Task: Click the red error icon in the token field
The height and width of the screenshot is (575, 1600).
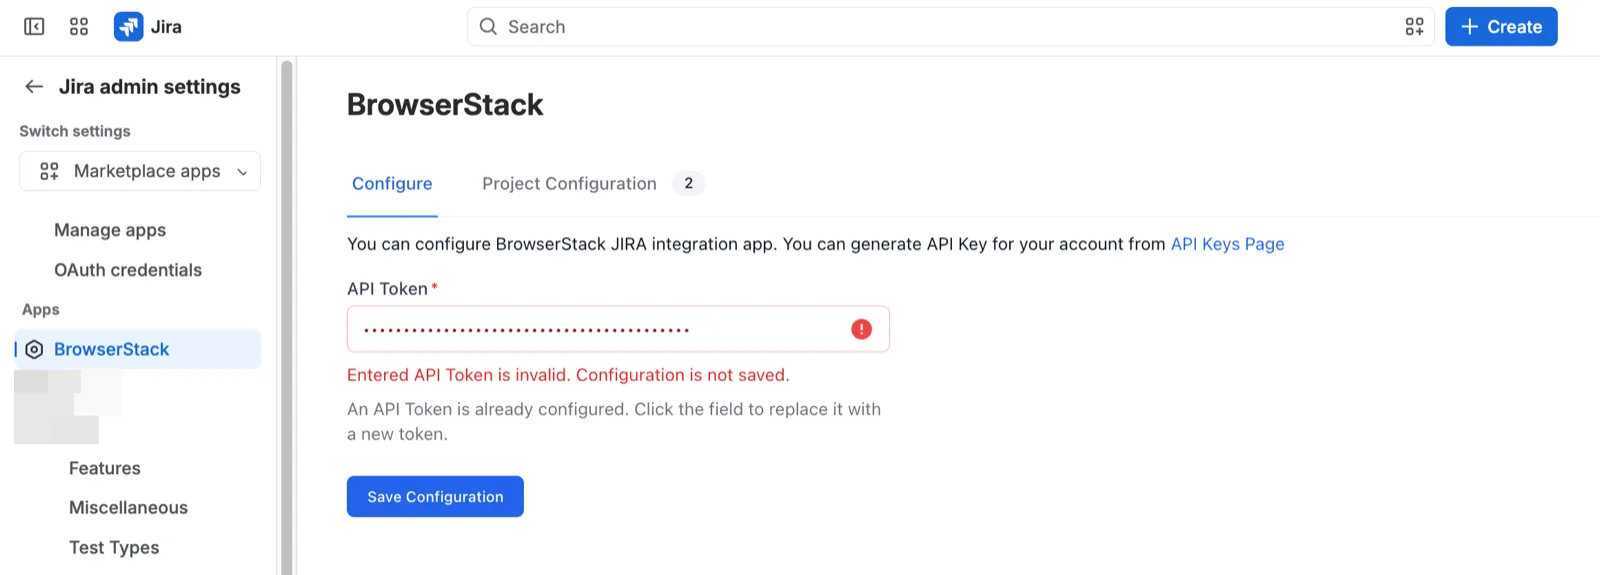Action: pos(861,329)
